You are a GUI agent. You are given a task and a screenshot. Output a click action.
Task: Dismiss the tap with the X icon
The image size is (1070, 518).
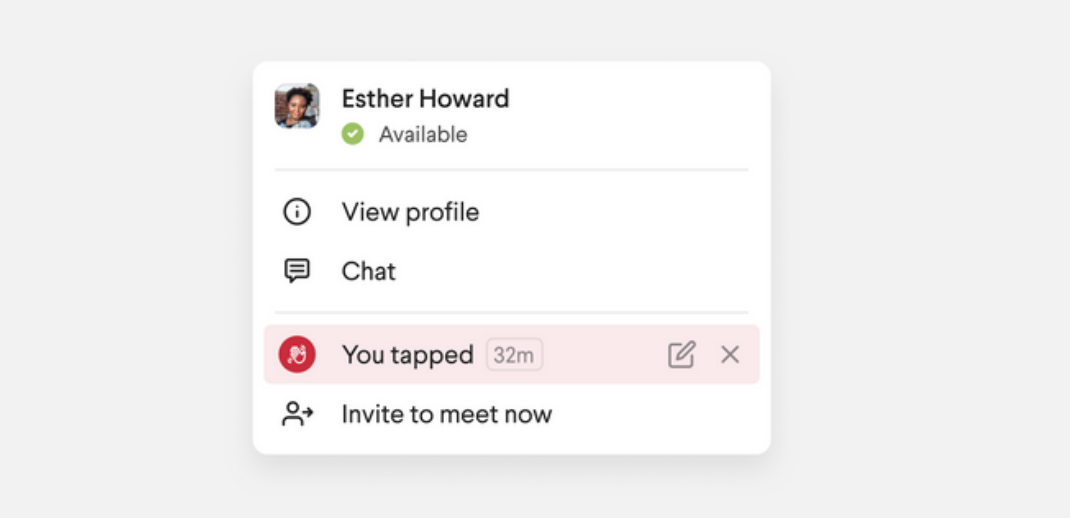pos(730,354)
